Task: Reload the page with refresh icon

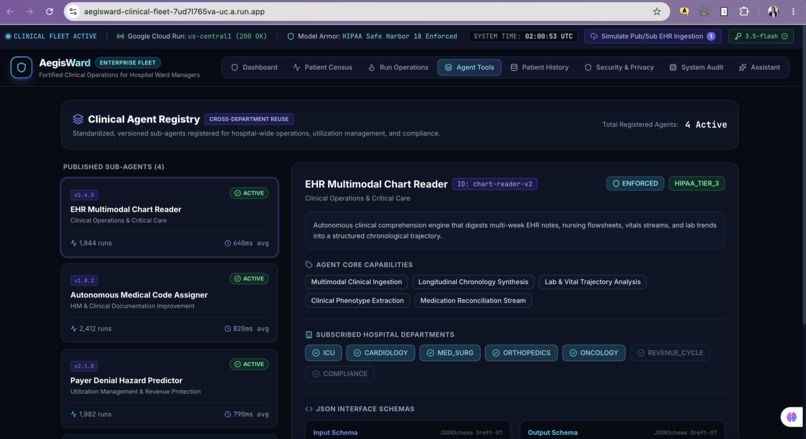Action: (49, 11)
